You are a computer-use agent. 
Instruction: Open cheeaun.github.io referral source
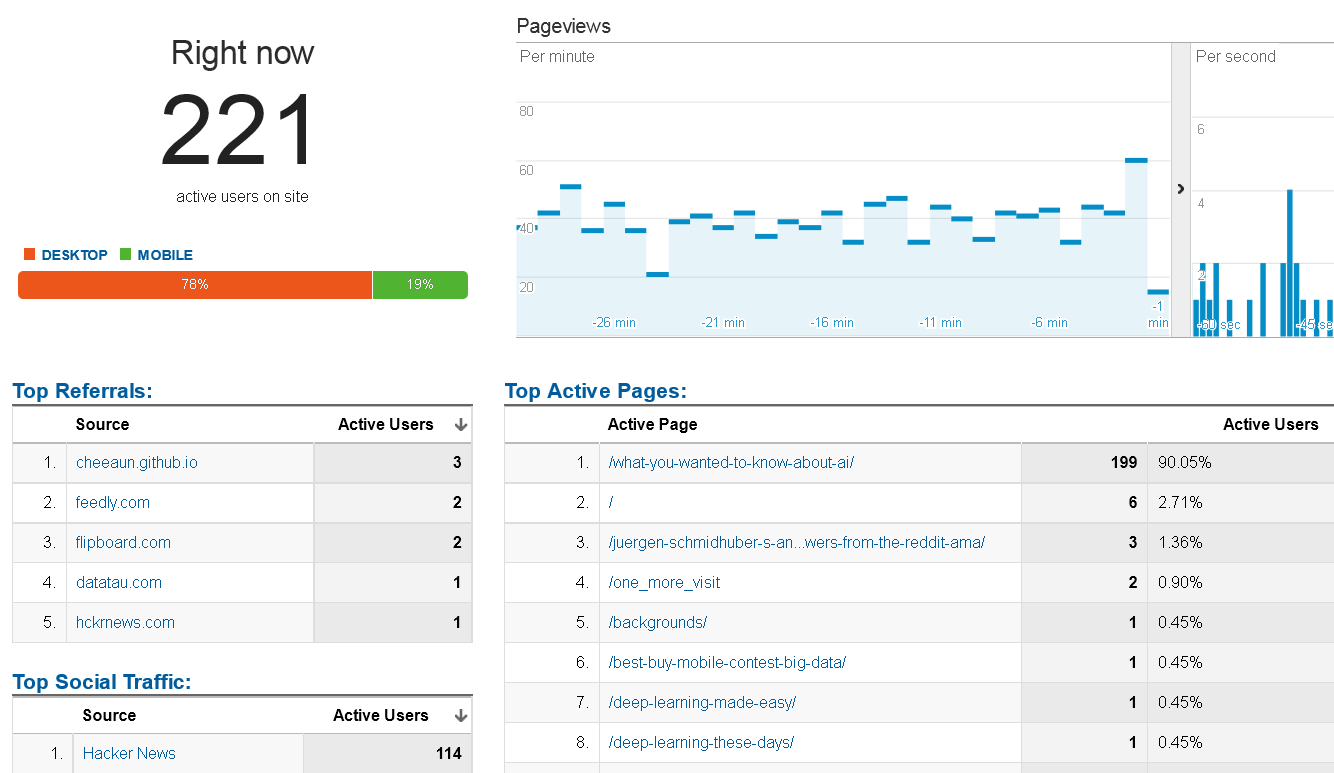tap(137, 462)
